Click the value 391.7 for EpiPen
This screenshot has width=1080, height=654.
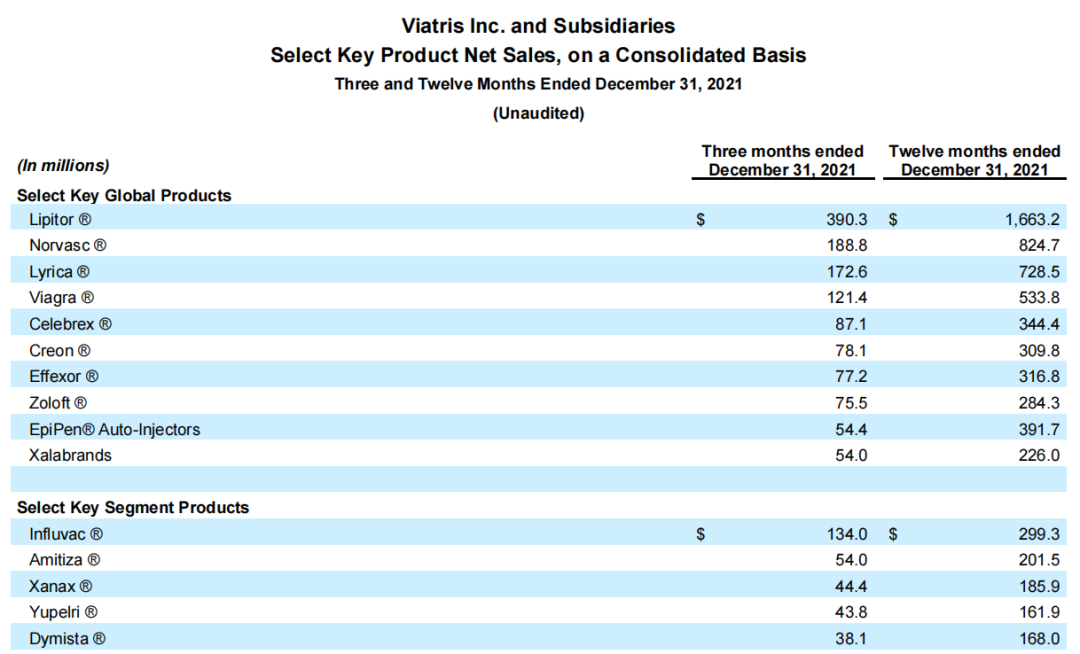[x=1039, y=430]
